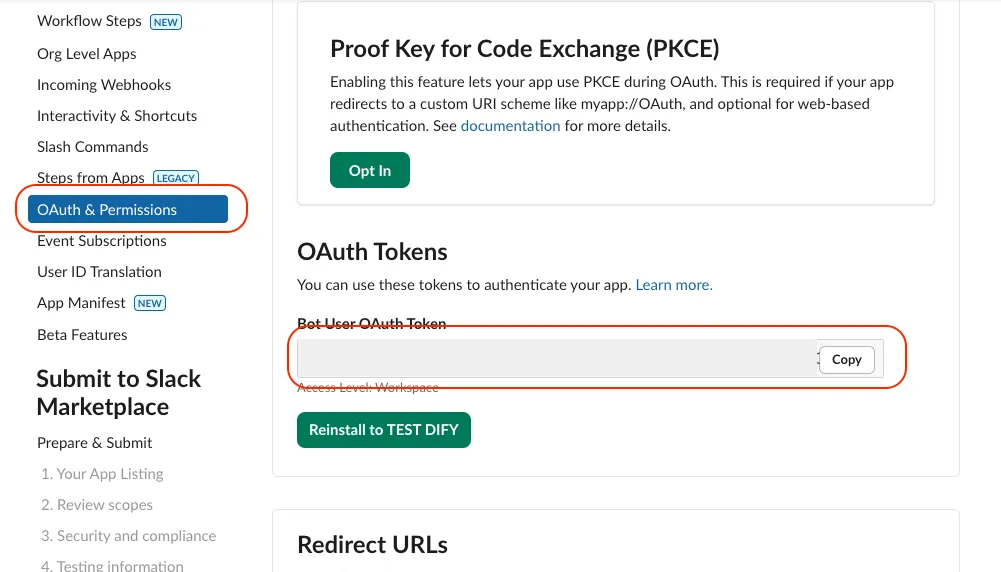
Task: Open the PKCE documentation link
Action: (510, 126)
